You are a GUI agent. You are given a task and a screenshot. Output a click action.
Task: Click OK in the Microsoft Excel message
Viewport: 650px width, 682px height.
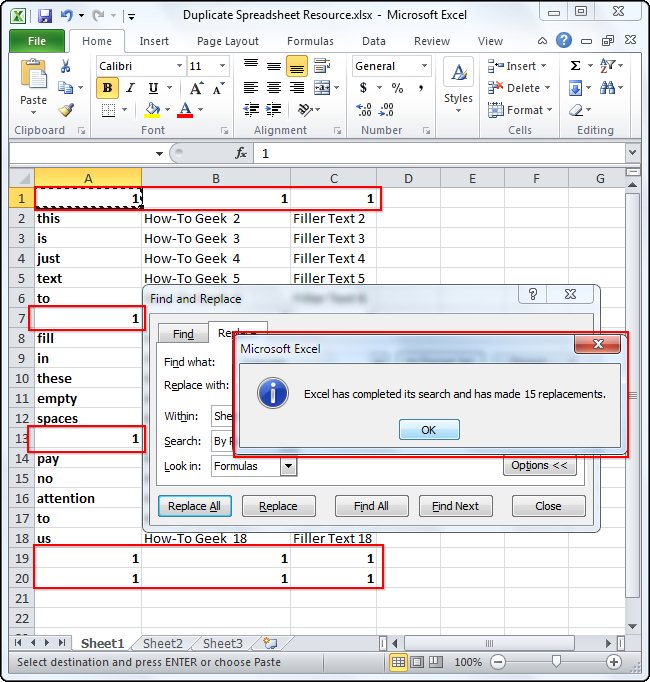[x=429, y=430]
